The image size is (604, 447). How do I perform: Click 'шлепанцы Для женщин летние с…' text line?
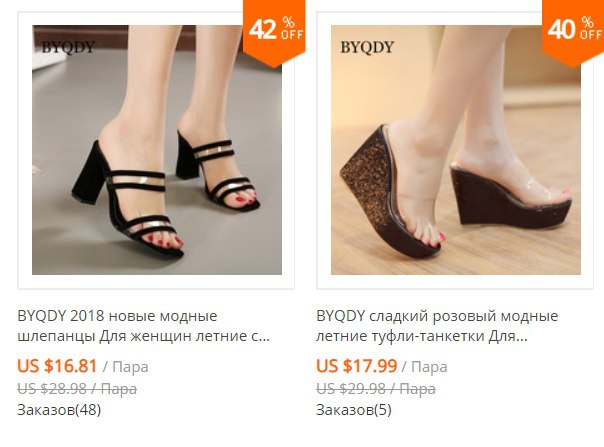coord(144,336)
